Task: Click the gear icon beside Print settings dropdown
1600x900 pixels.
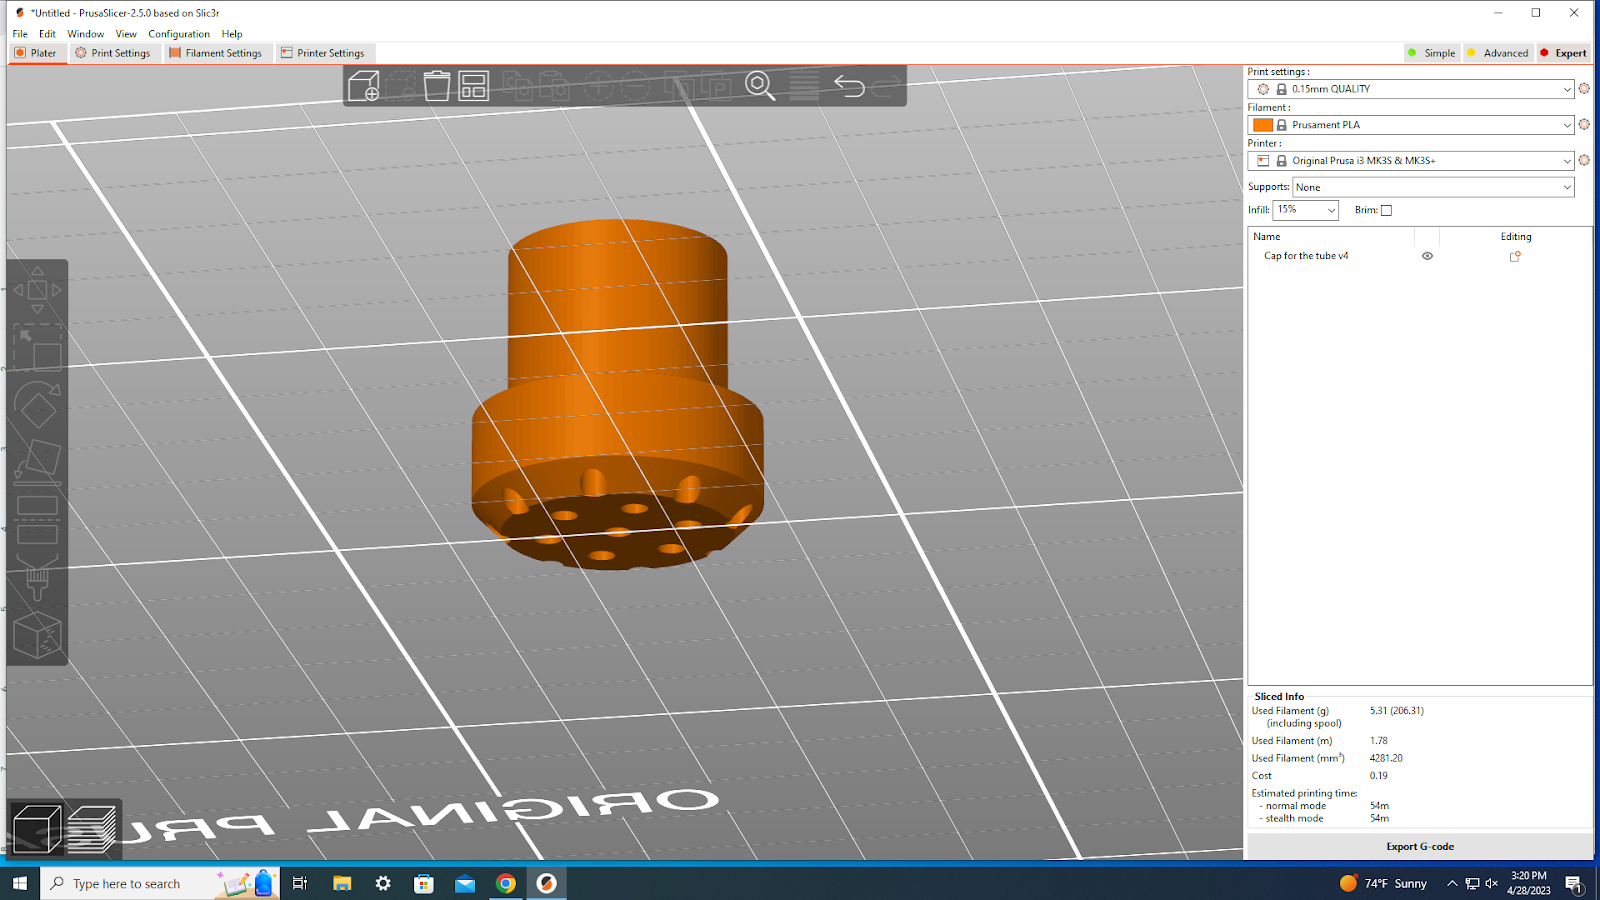Action: pyautogui.click(x=1584, y=89)
